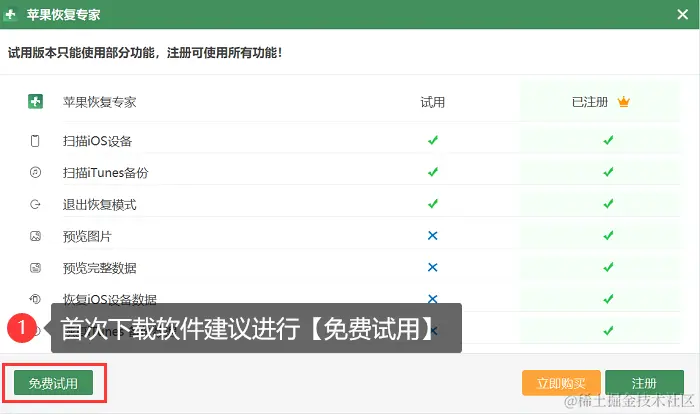Click the trial version notice text
This screenshot has height=414, width=700.
(x=145, y=53)
